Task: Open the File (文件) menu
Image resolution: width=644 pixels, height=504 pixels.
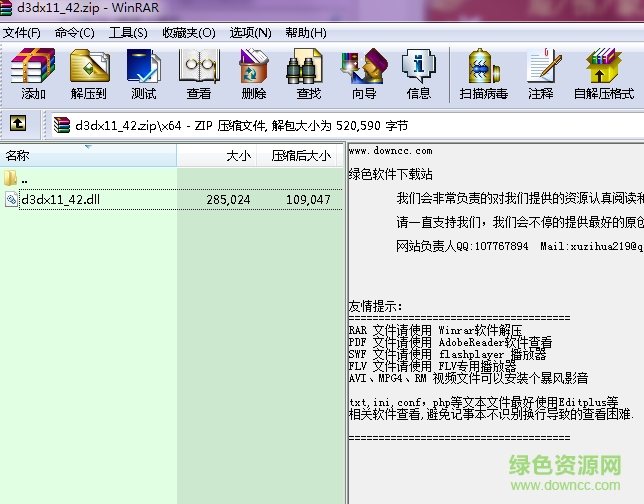Action: click(22, 32)
